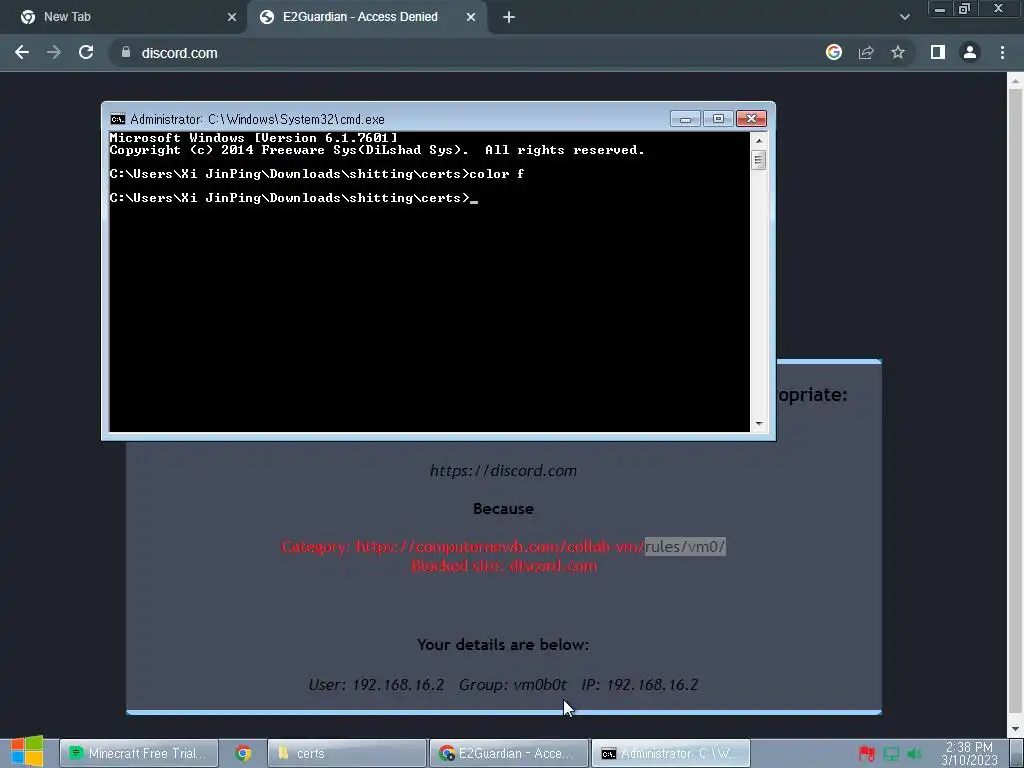
Task: Close the E2Guardian Access Denied tab
Action: tap(471, 17)
